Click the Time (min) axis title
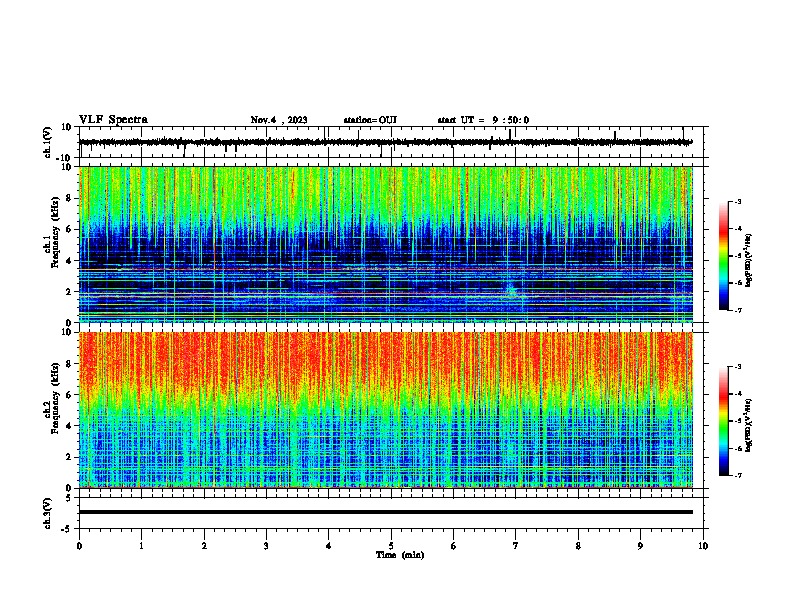Image resolution: width=792 pixels, height=612 pixels. [400, 555]
